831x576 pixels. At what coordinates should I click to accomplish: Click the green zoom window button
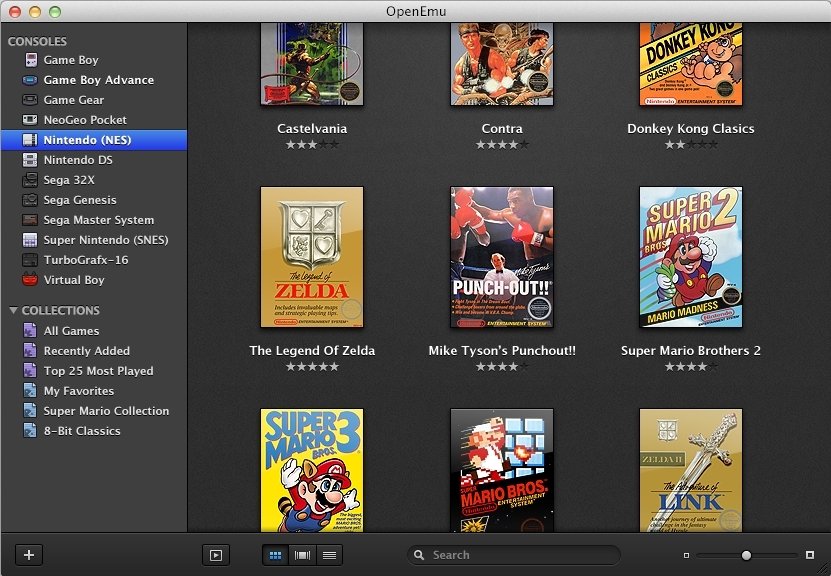(55, 12)
